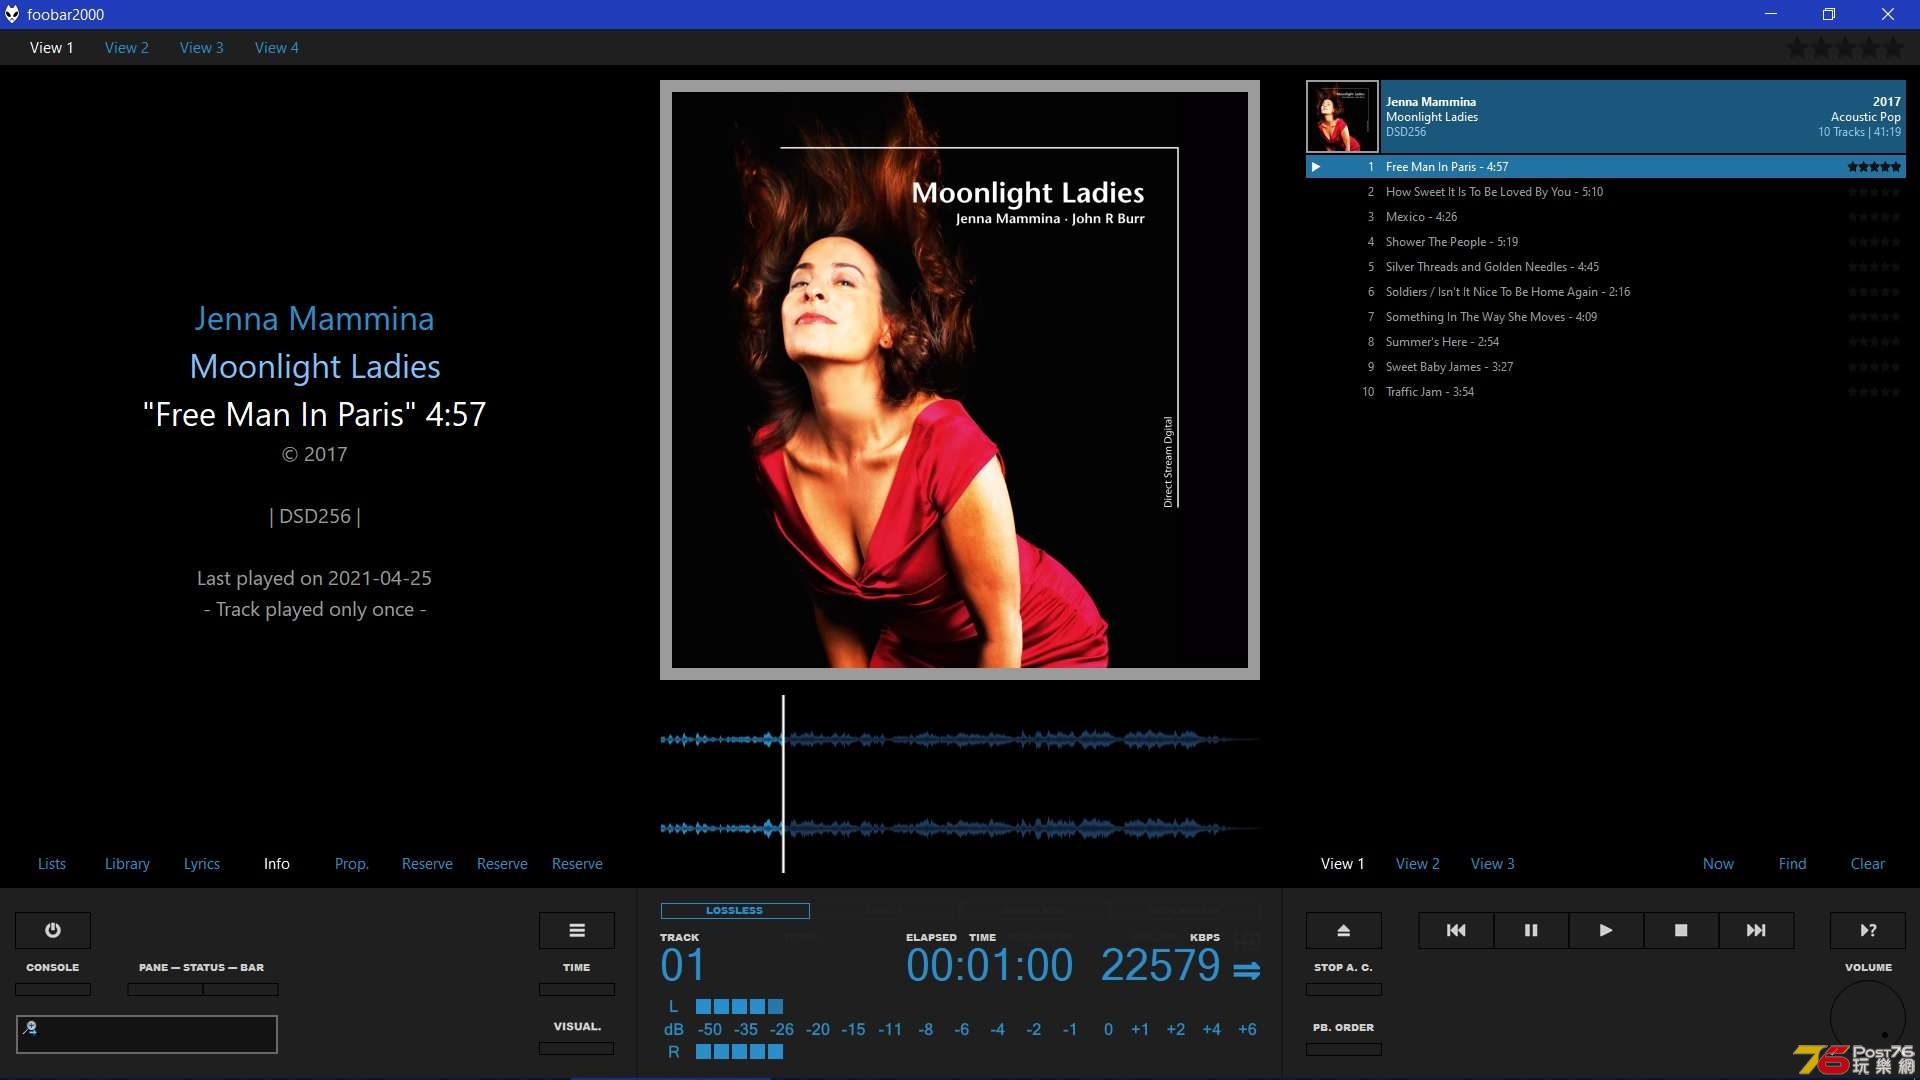The width and height of the screenshot is (1920, 1080).
Task: Click the small album thumbnail in playlist header
Action: [1342, 116]
